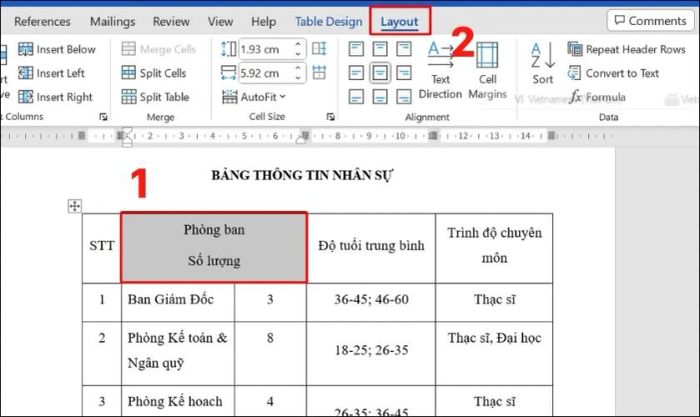Click the table move handle
Image resolution: width=700 pixels, height=417 pixels.
pyautogui.click(x=75, y=206)
